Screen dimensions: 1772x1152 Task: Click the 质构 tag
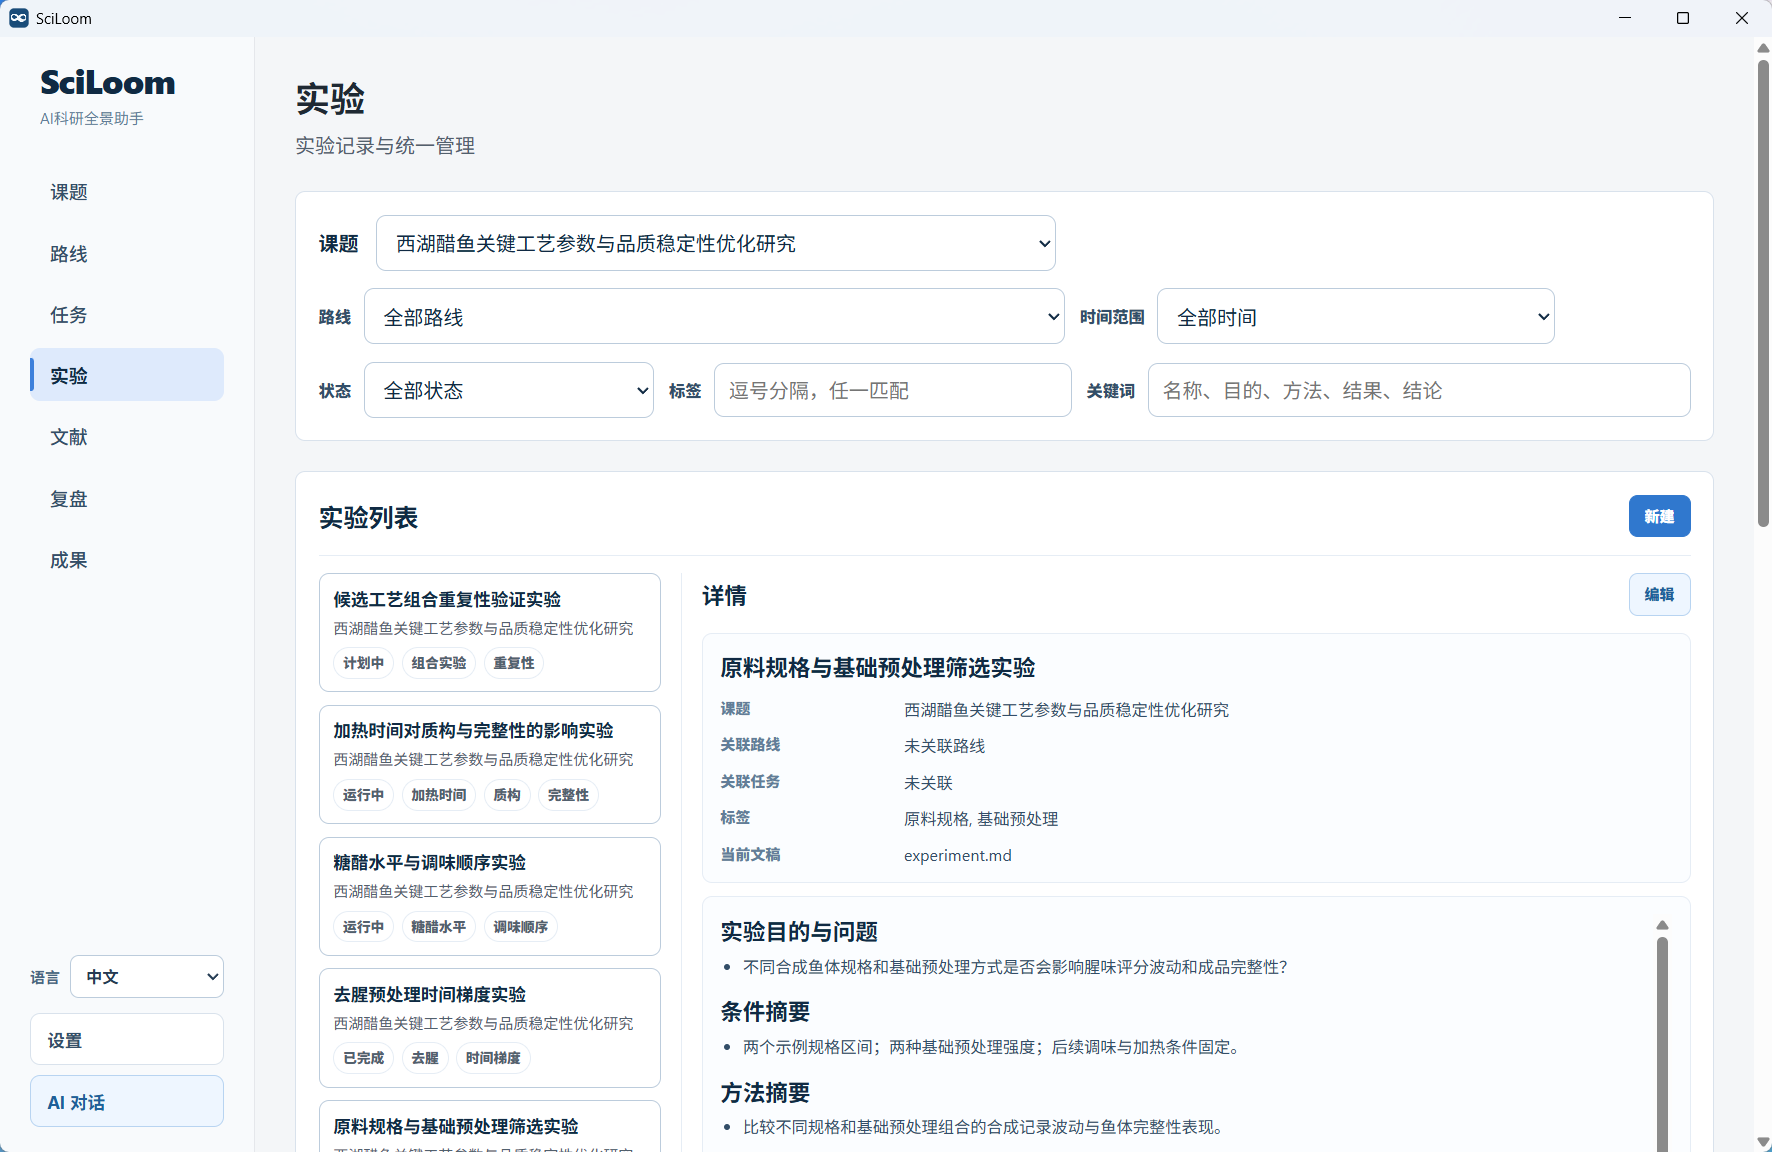(507, 795)
